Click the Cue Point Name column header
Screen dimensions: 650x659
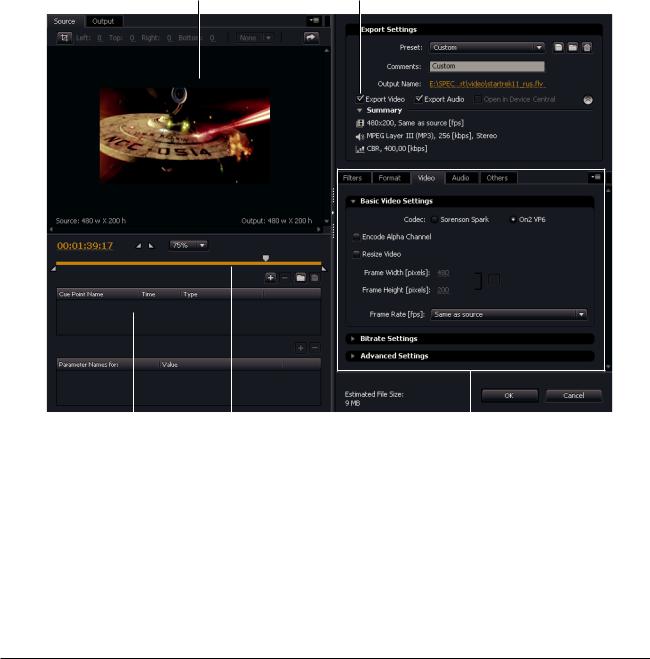coord(97,294)
